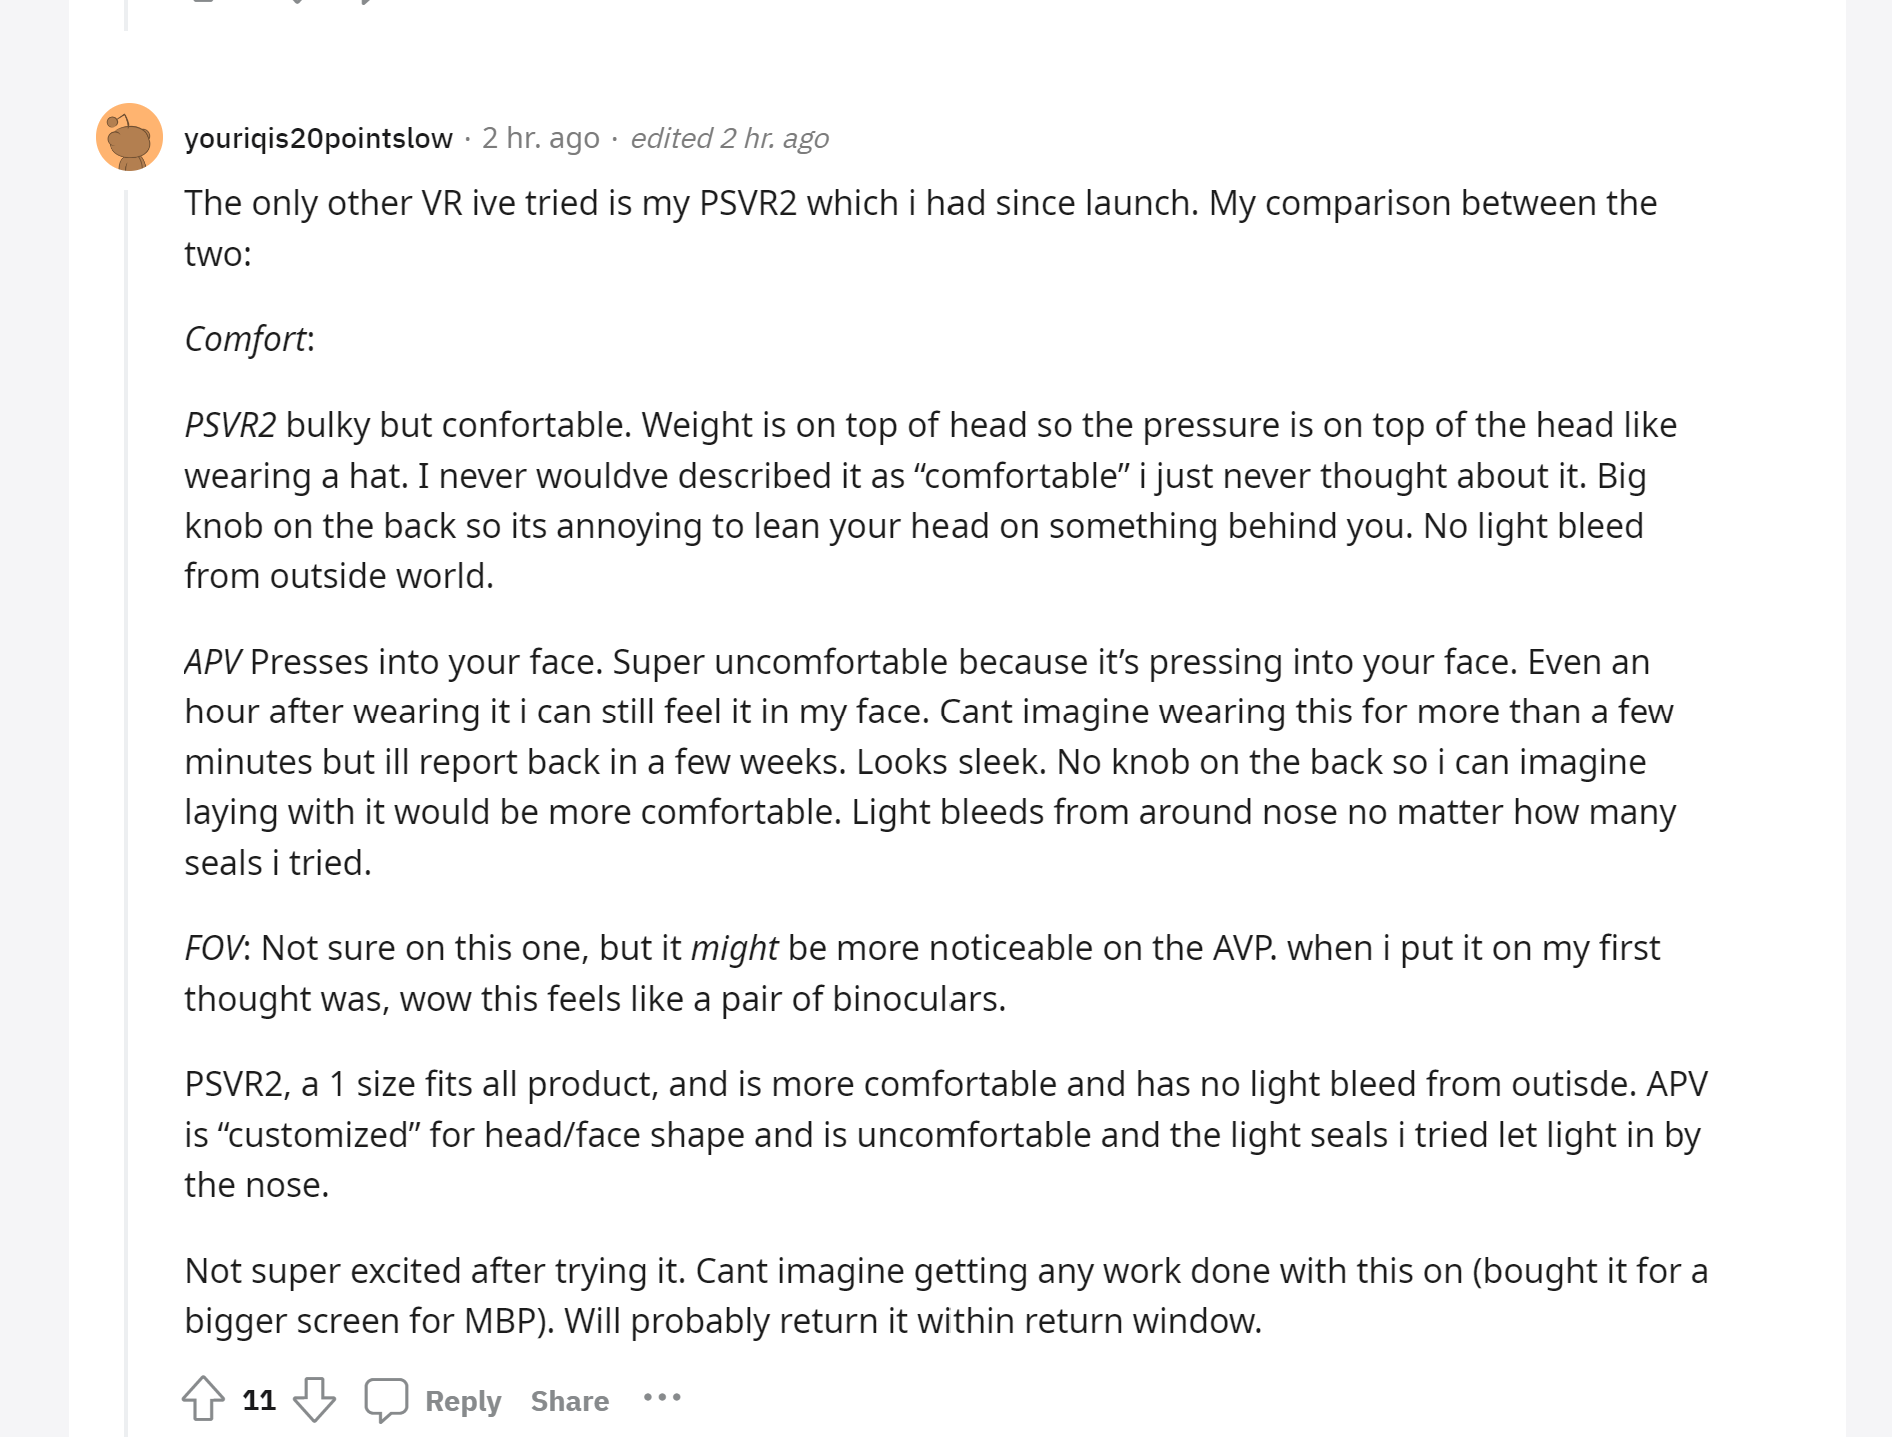Upvote the comment by youriqis20pointslow
Viewport: 1893px width, 1437px height.
(204, 1399)
